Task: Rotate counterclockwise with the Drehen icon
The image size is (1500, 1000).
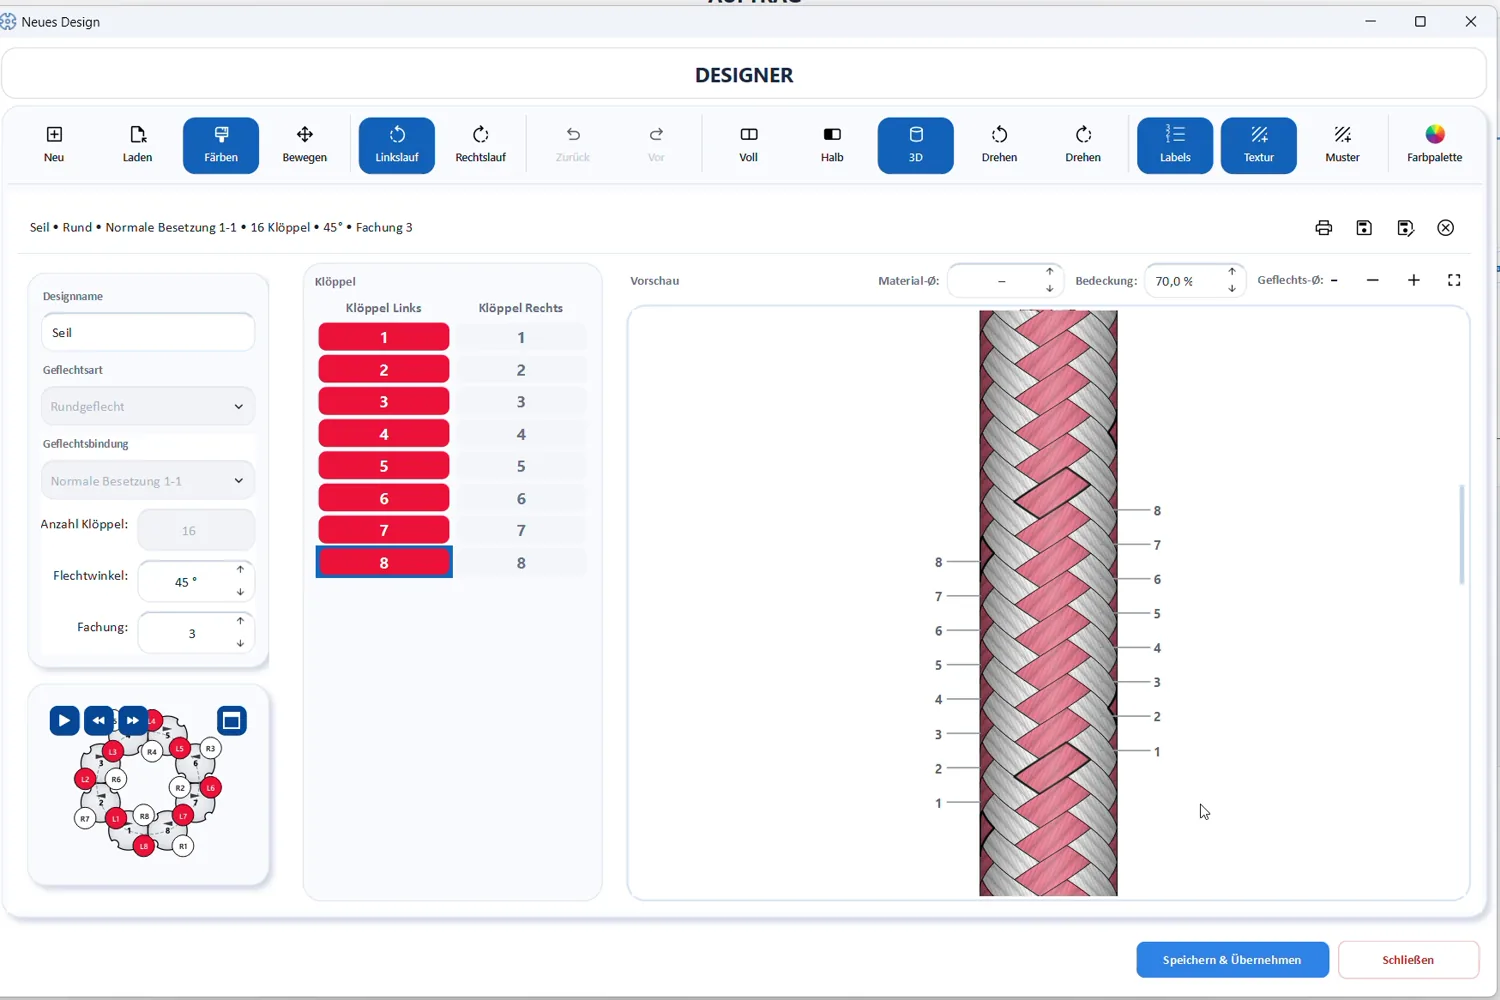Action: (999, 145)
